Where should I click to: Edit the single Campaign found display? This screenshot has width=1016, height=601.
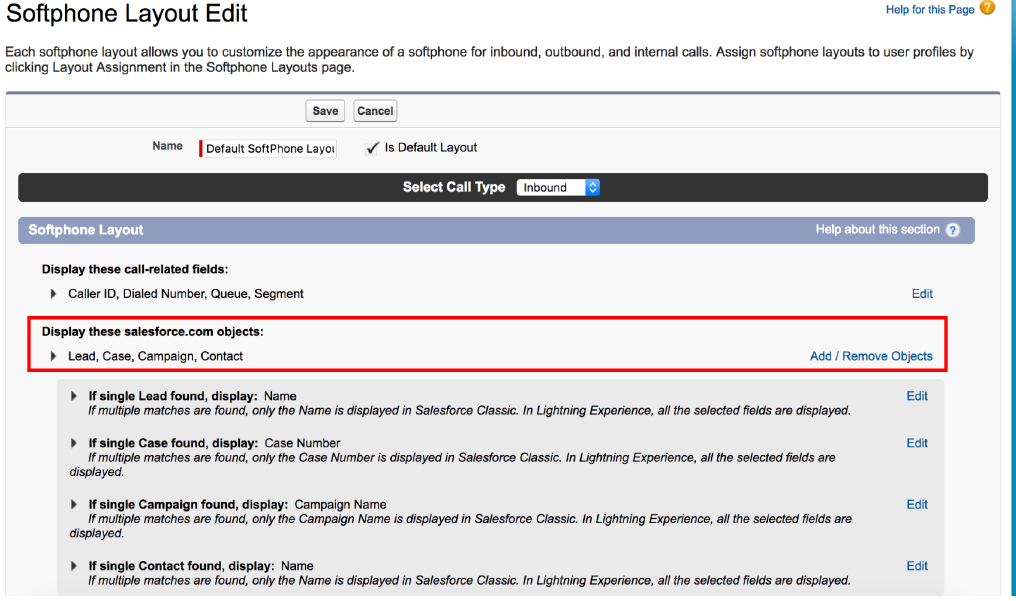click(917, 505)
